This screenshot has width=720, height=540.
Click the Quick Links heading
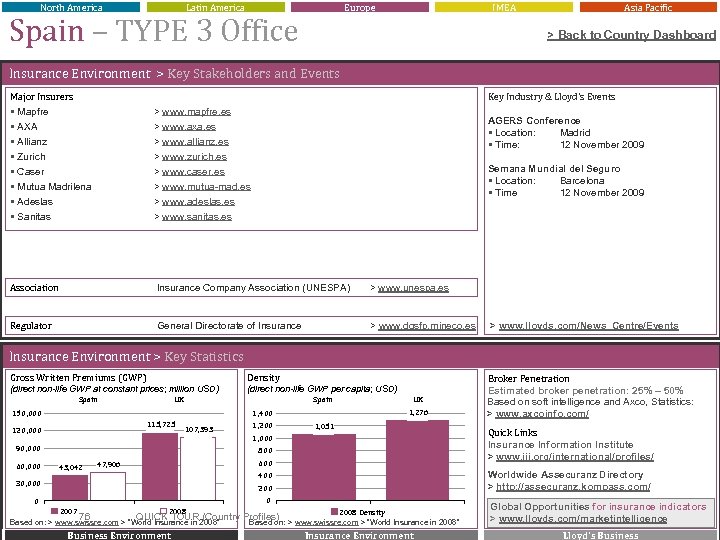[x=512, y=433]
